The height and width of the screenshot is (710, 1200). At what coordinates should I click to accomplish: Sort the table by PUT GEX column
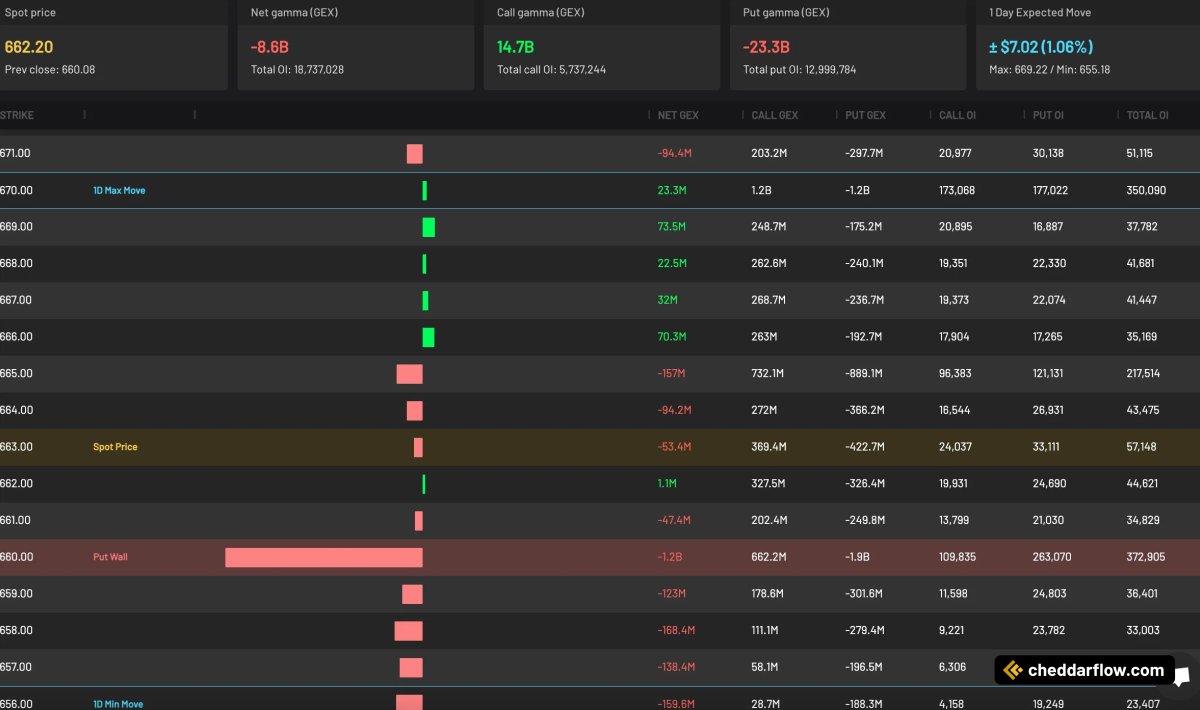tap(866, 115)
